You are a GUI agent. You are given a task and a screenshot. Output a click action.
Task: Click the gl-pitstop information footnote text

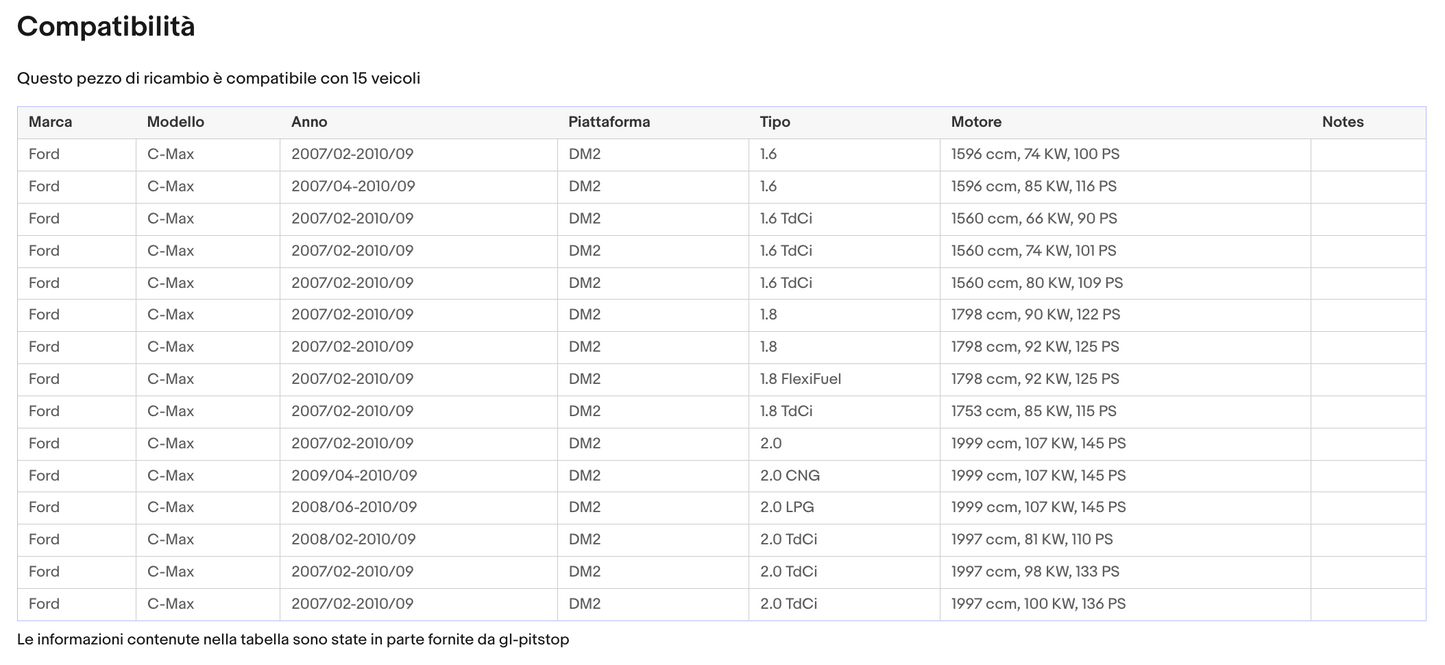point(293,639)
